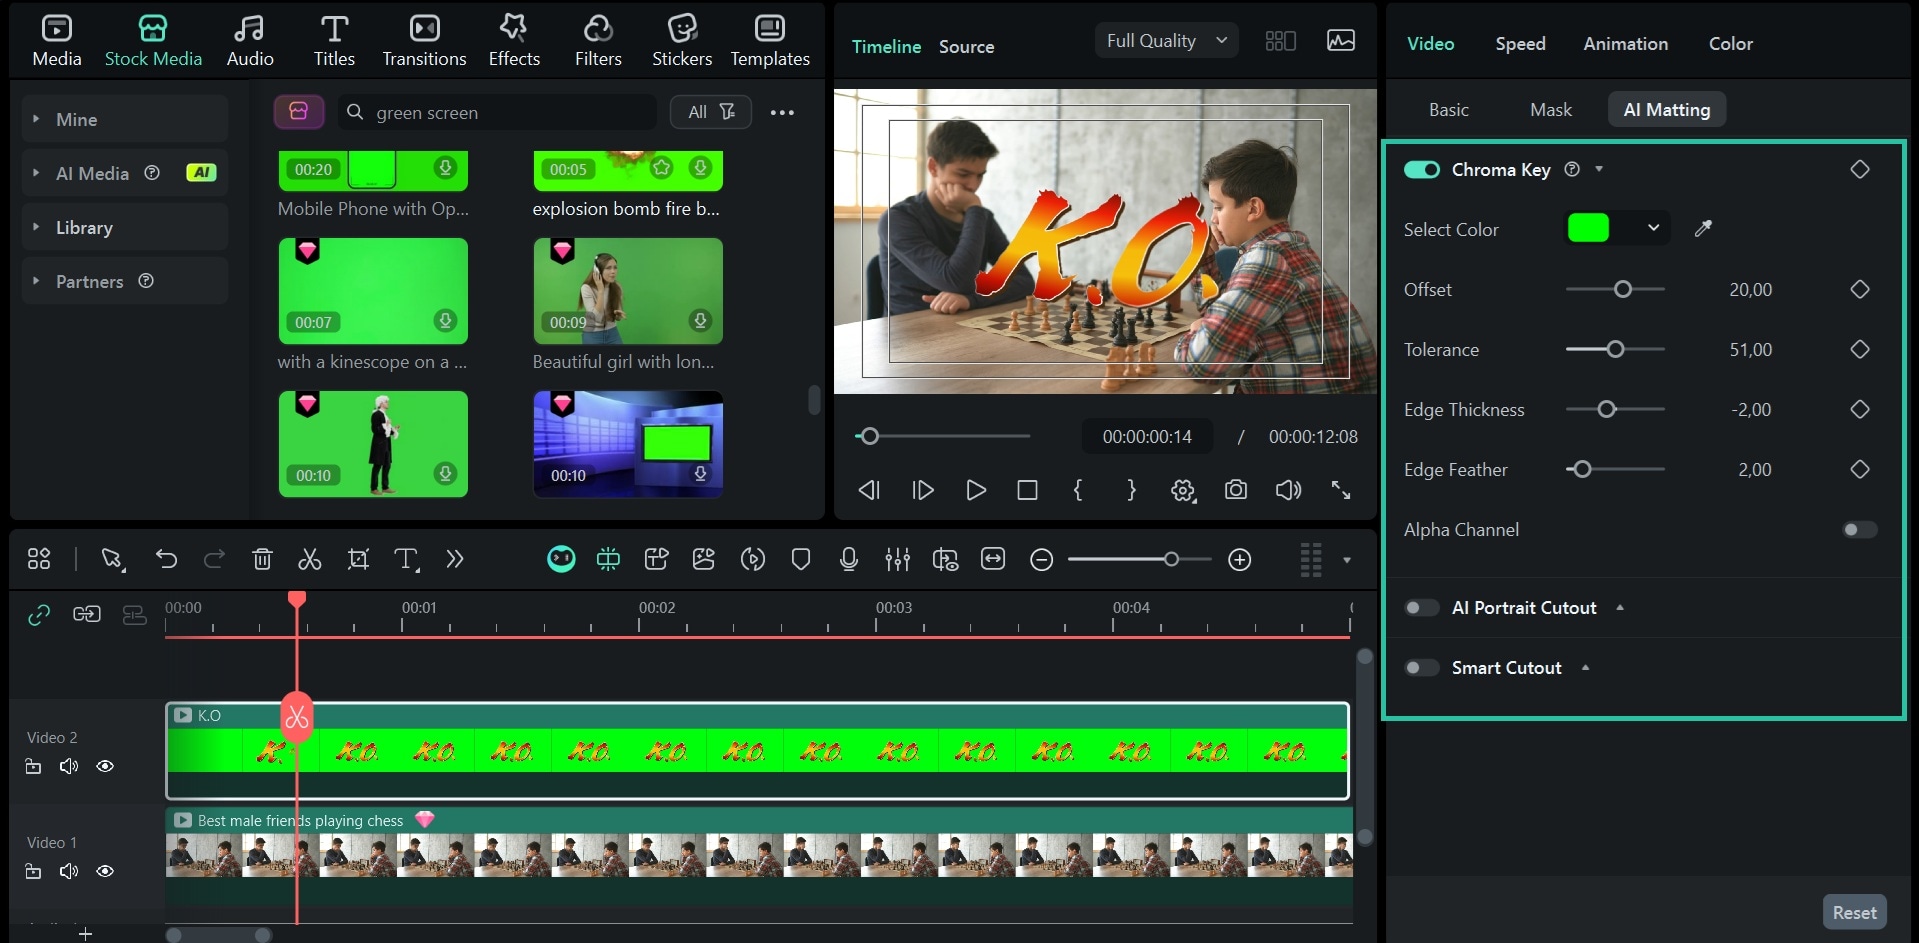Open the Speed tab
The height and width of the screenshot is (943, 1919).
pos(1519,43)
